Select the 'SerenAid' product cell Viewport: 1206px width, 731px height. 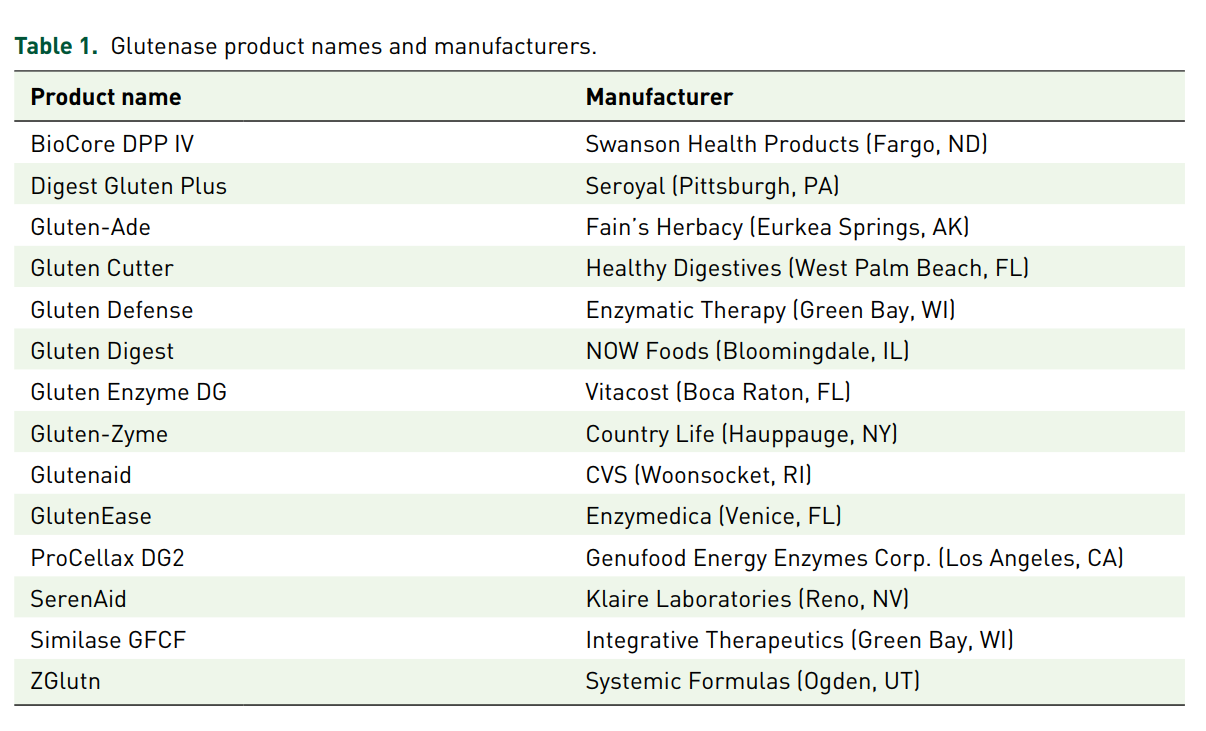(x=79, y=599)
